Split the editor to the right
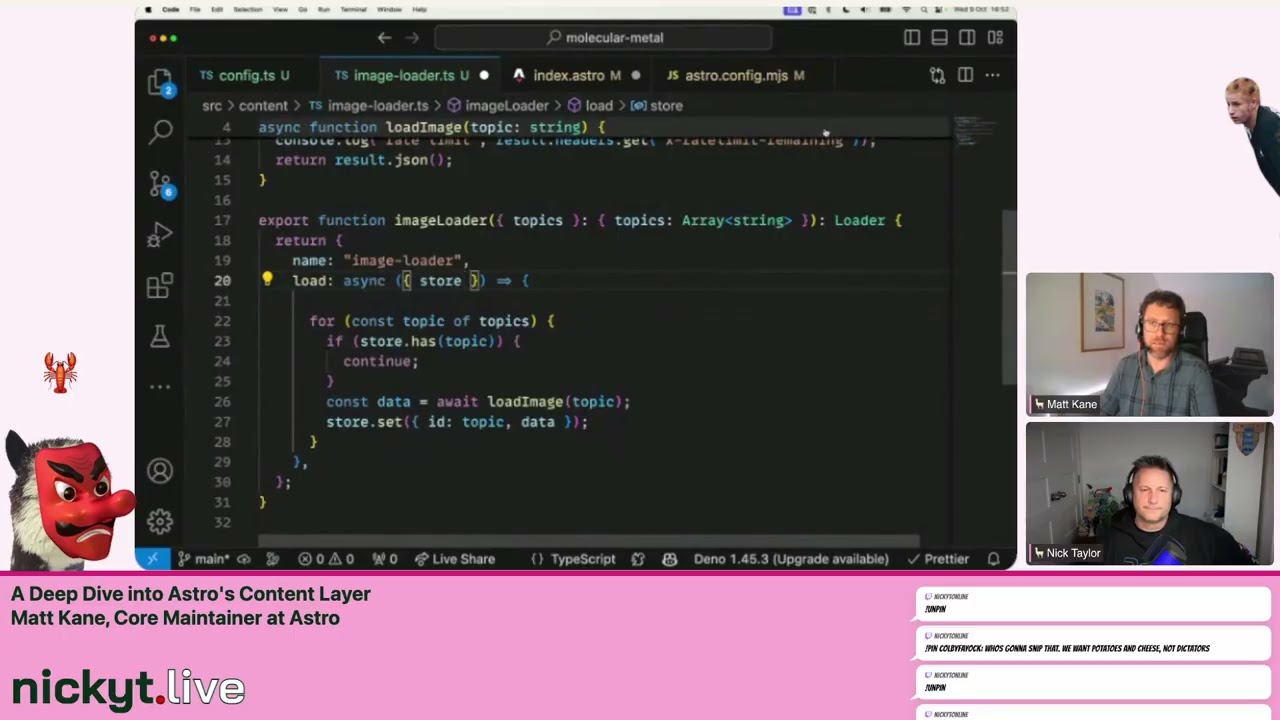 point(965,75)
